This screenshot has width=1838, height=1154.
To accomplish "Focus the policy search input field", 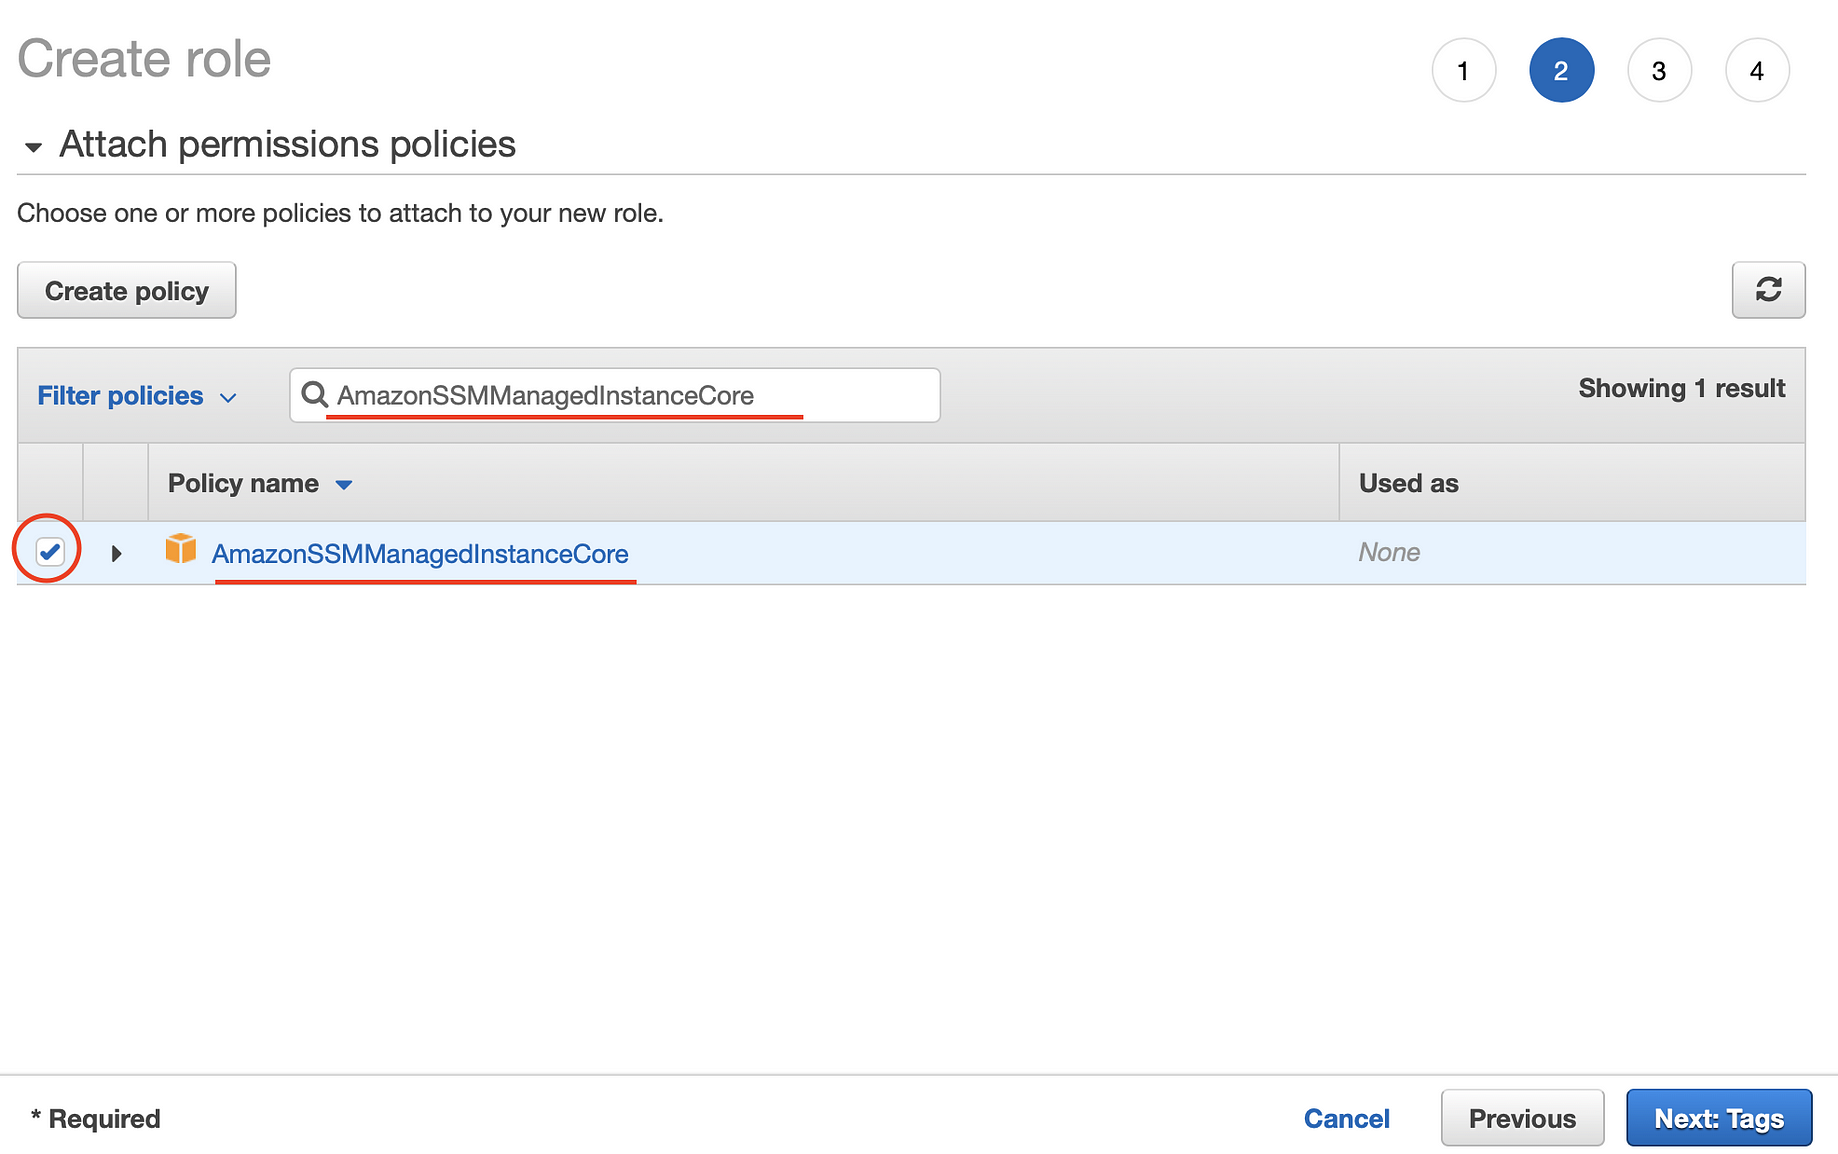I will click(615, 395).
